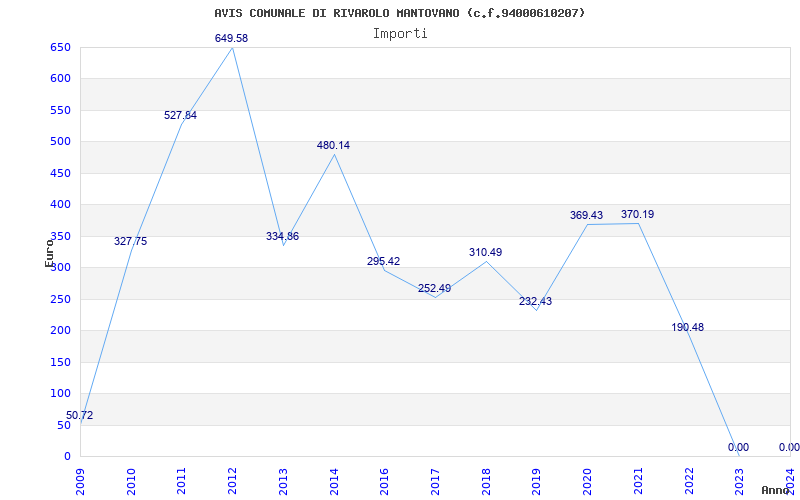Click the 400 y-axis tick label

coord(60,205)
